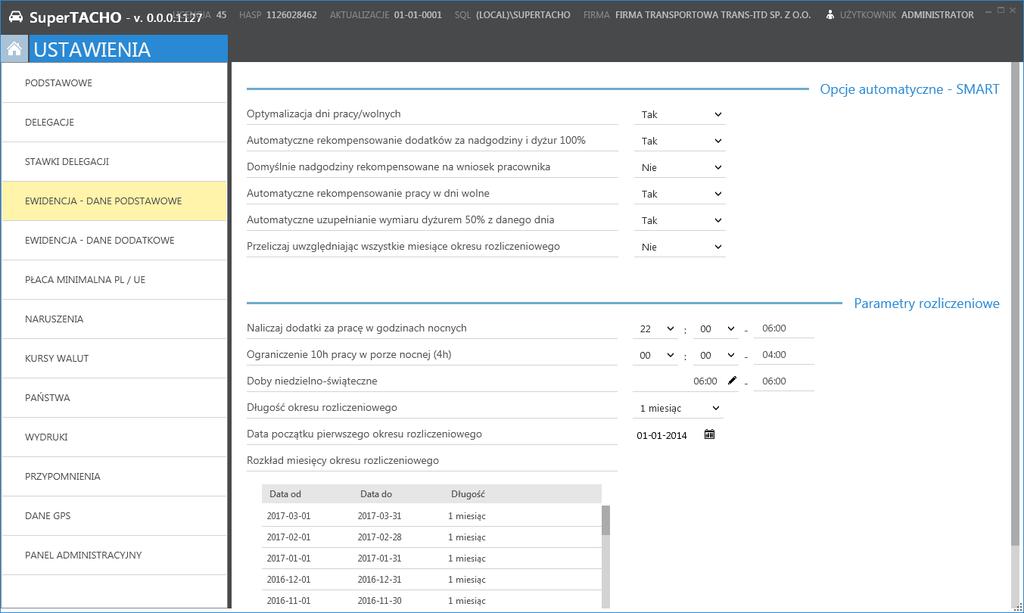Open PODSTAWOWE settings section
The width and height of the screenshot is (1024, 613).
[114, 83]
